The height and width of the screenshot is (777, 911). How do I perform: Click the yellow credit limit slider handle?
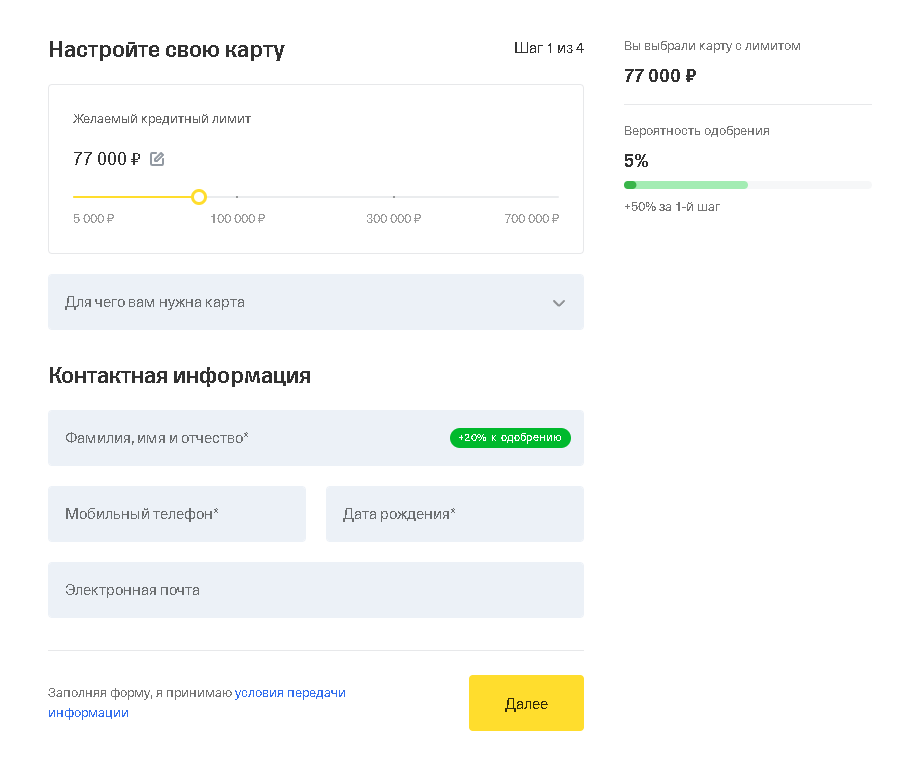[x=199, y=197]
